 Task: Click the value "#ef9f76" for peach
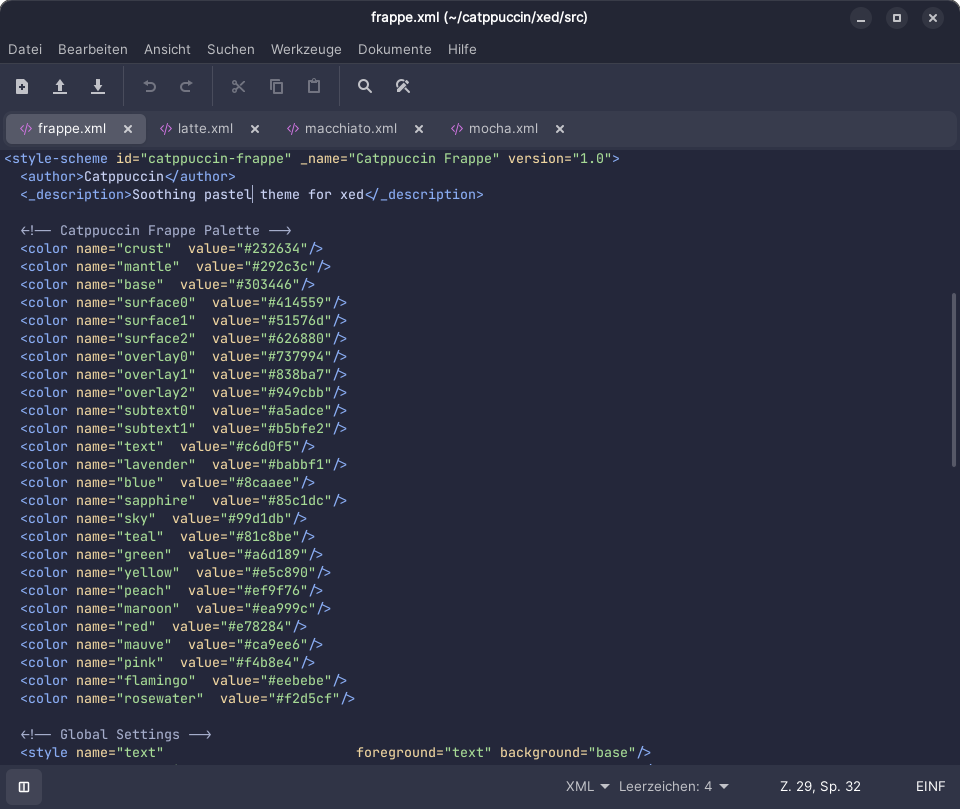272,591
